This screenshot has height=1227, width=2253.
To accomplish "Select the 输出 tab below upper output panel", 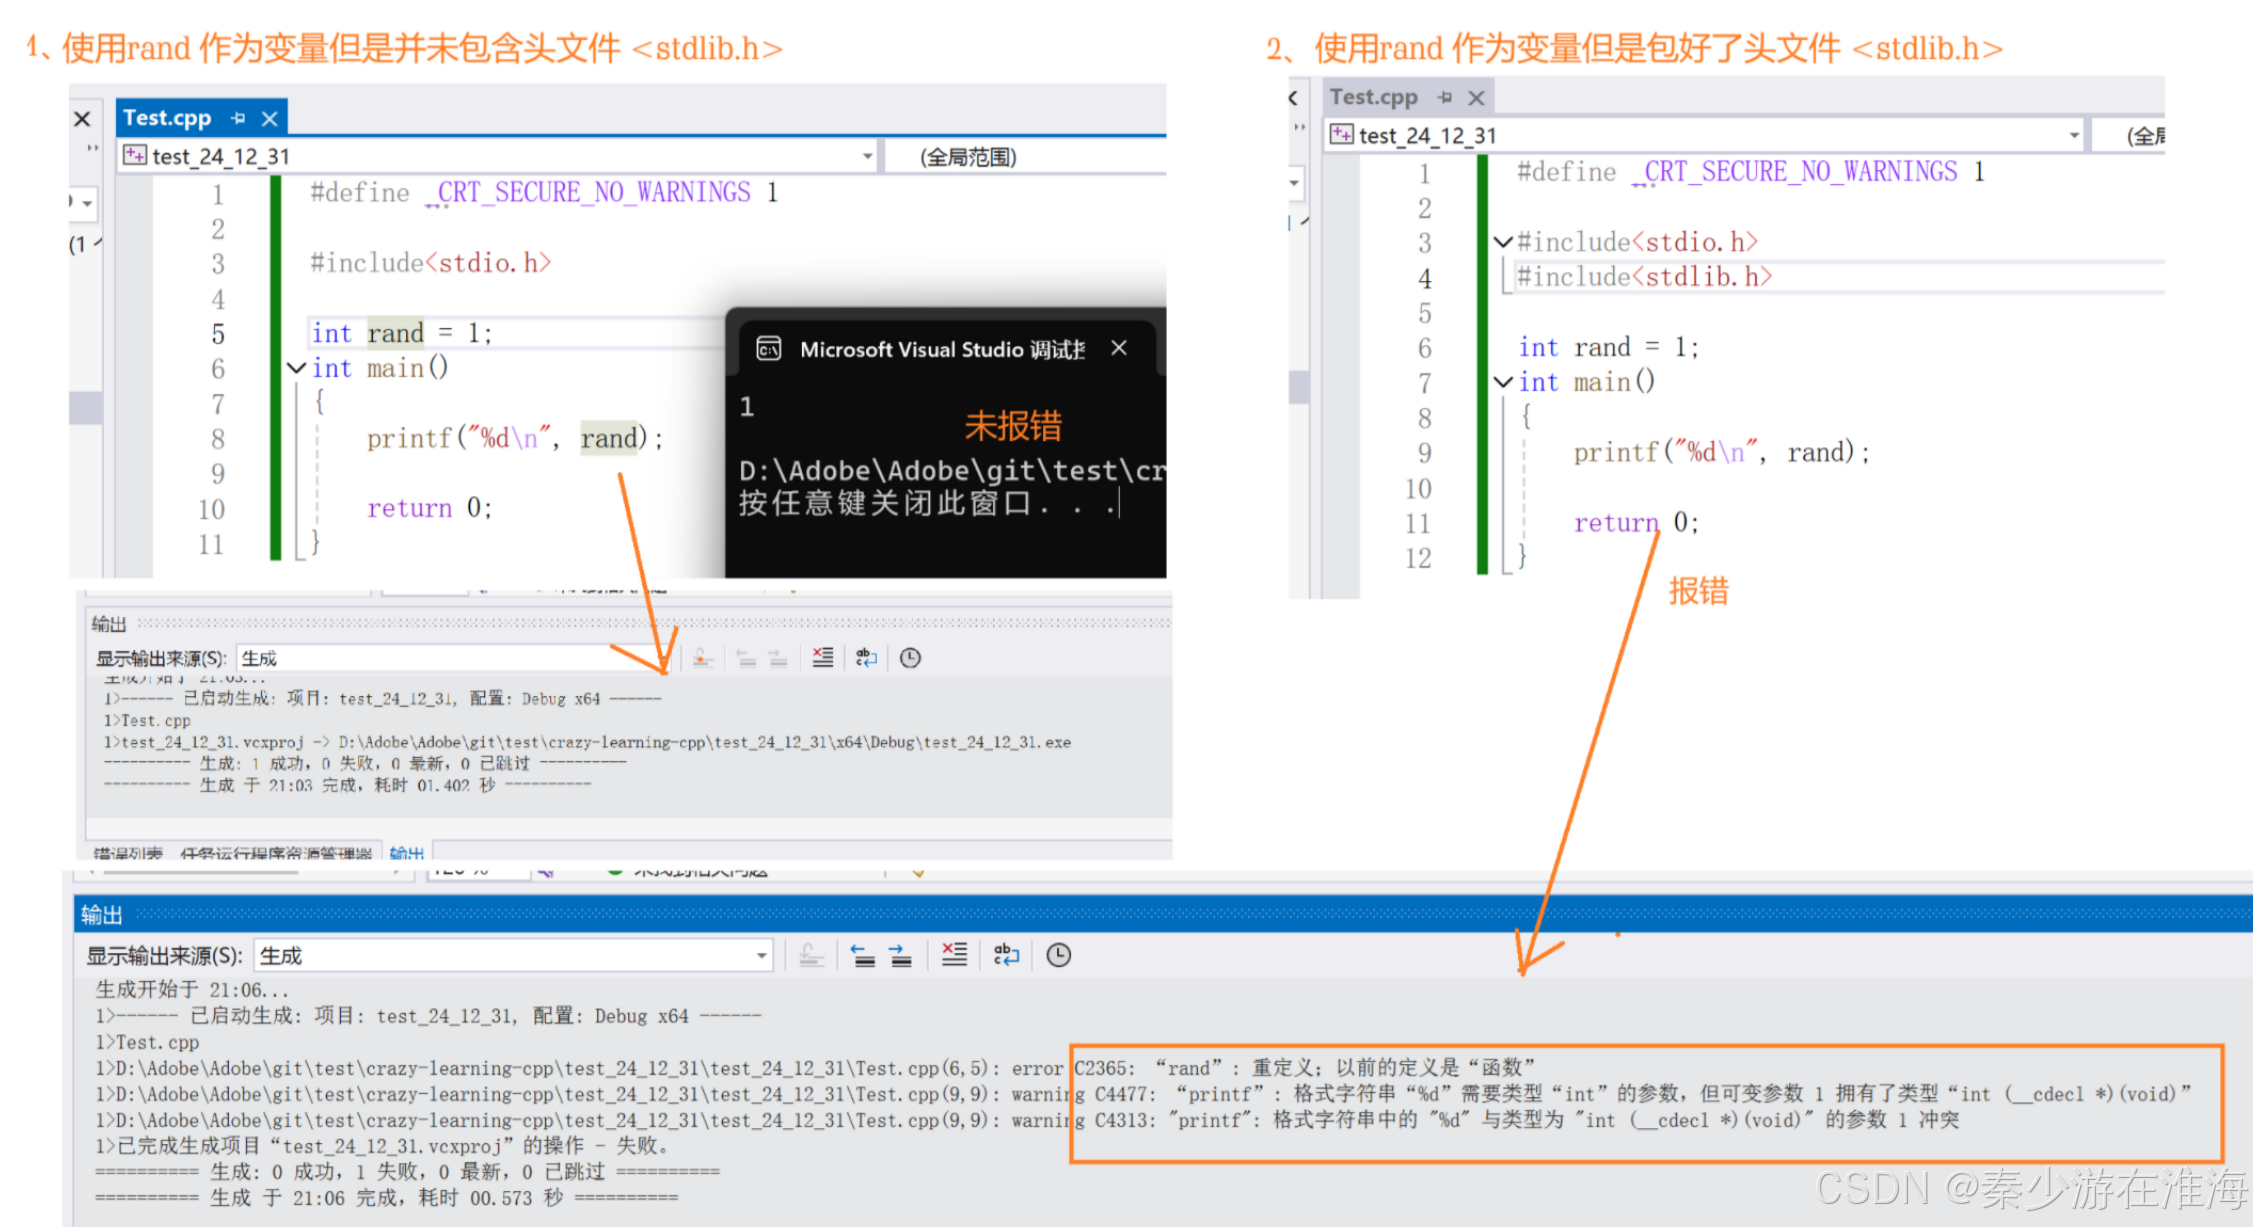I will (x=407, y=853).
